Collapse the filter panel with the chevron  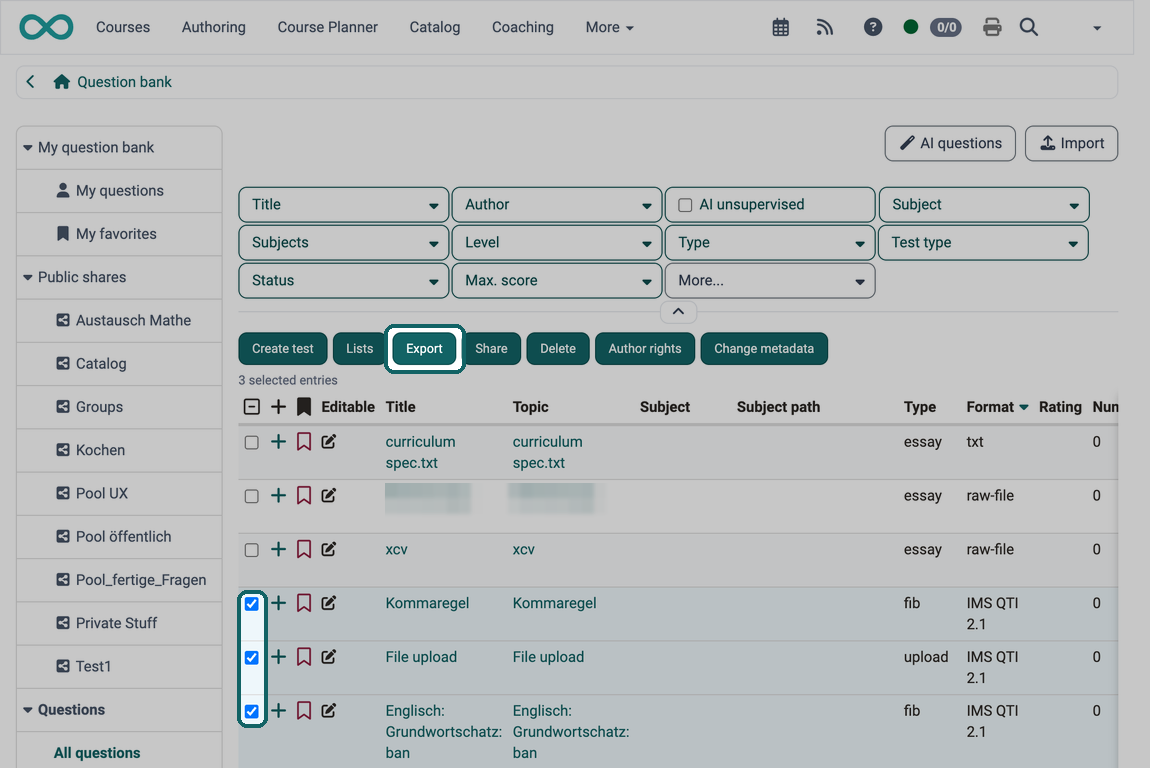(678, 312)
